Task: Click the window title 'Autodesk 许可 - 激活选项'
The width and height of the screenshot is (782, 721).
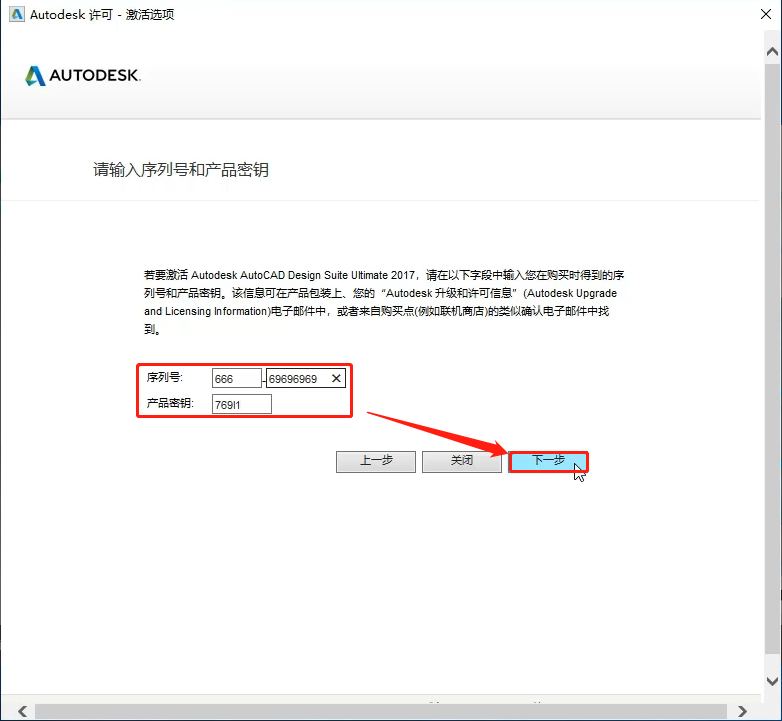Action: point(102,14)
